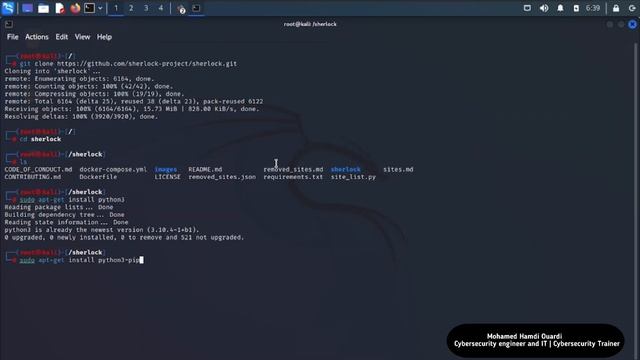The height and width of the screenshot is (360, 640).
Task: Open the notifications bell icon
Action: click(x=560, y=8)
